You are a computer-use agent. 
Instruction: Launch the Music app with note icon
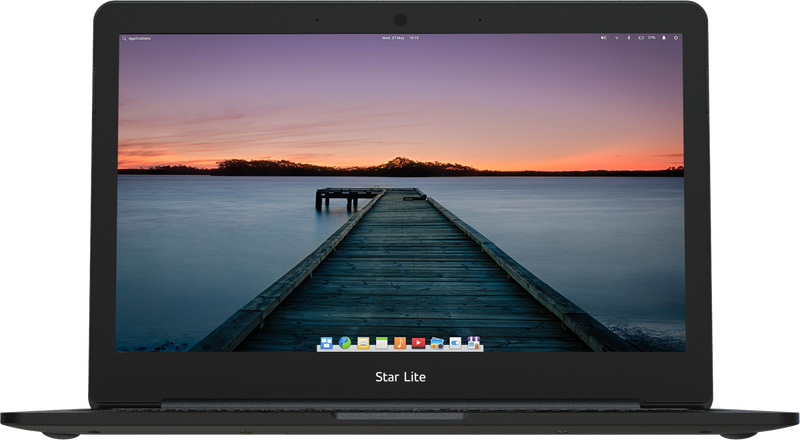click(400, 343)
